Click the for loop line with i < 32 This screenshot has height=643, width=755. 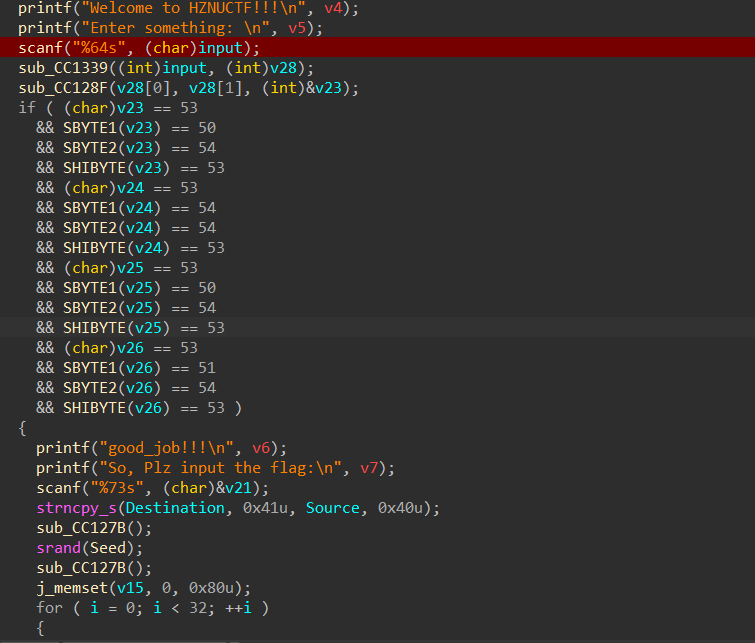(x=153, y=608)
